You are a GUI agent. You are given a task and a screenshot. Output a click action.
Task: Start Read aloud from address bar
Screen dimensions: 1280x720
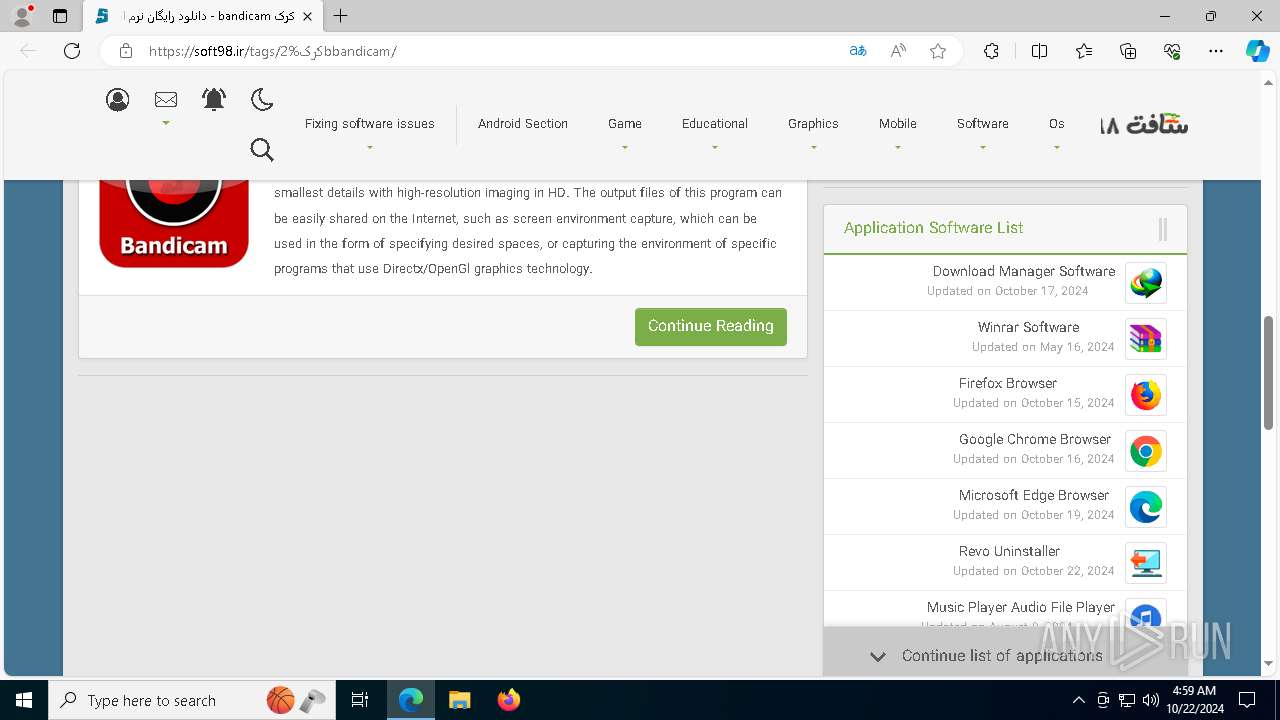tap(898, 51)
